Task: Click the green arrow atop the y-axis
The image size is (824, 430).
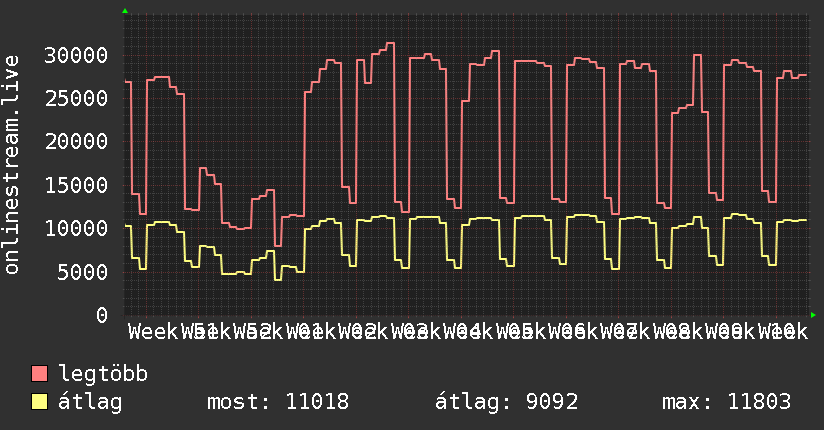Action: (x=125, y=11)
